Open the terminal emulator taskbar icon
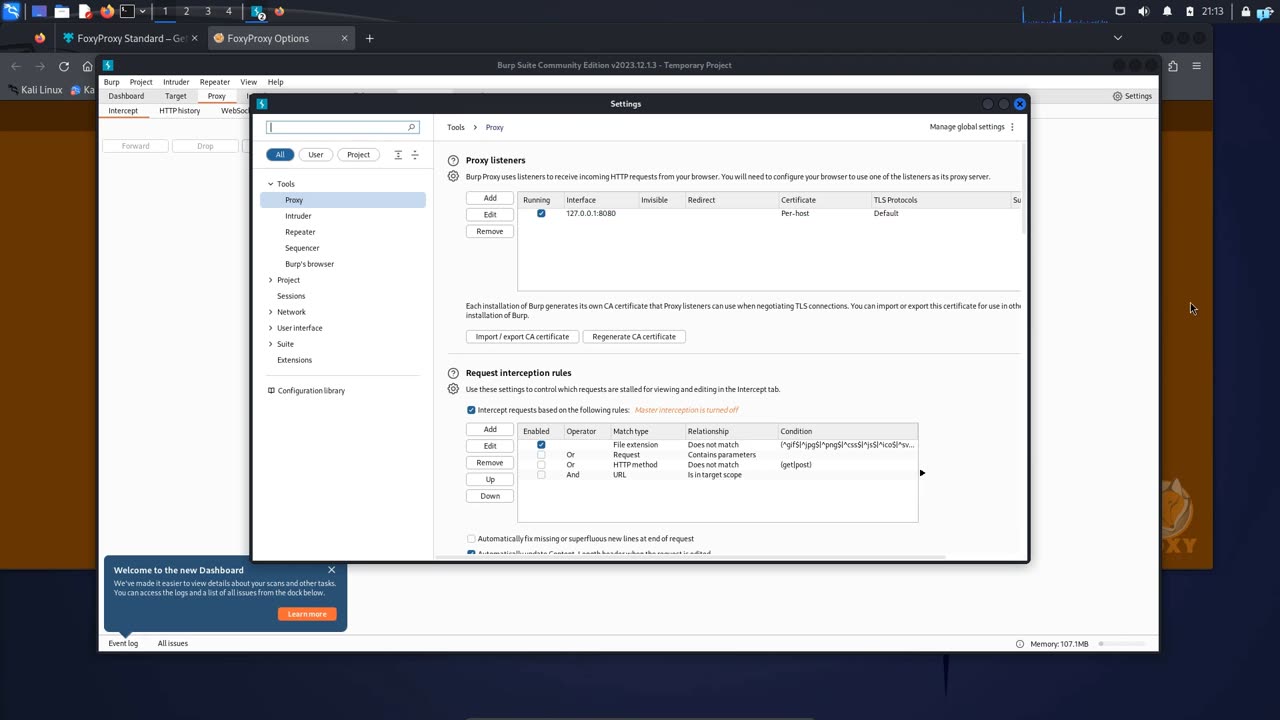The height and width of the screenshot is (720, 1280). point(127,11)
